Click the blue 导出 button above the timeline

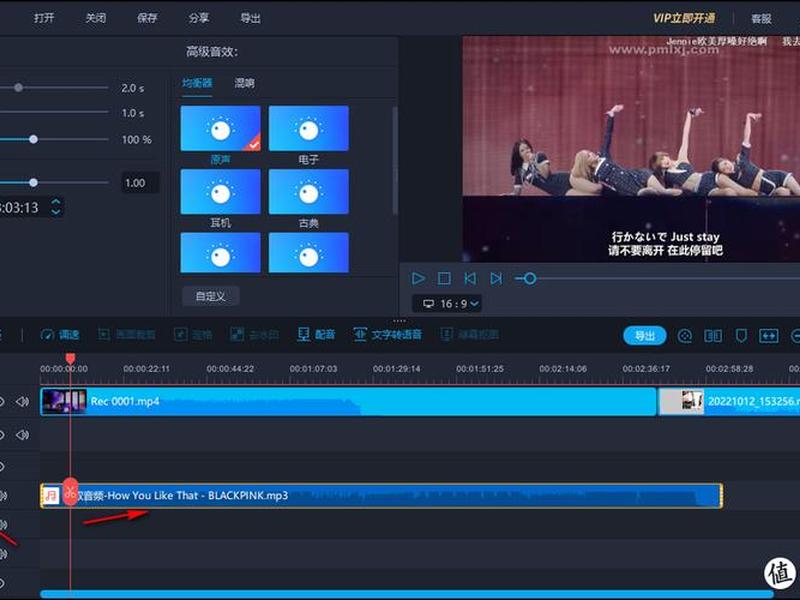pyautogui.click(x=645, y=335)
